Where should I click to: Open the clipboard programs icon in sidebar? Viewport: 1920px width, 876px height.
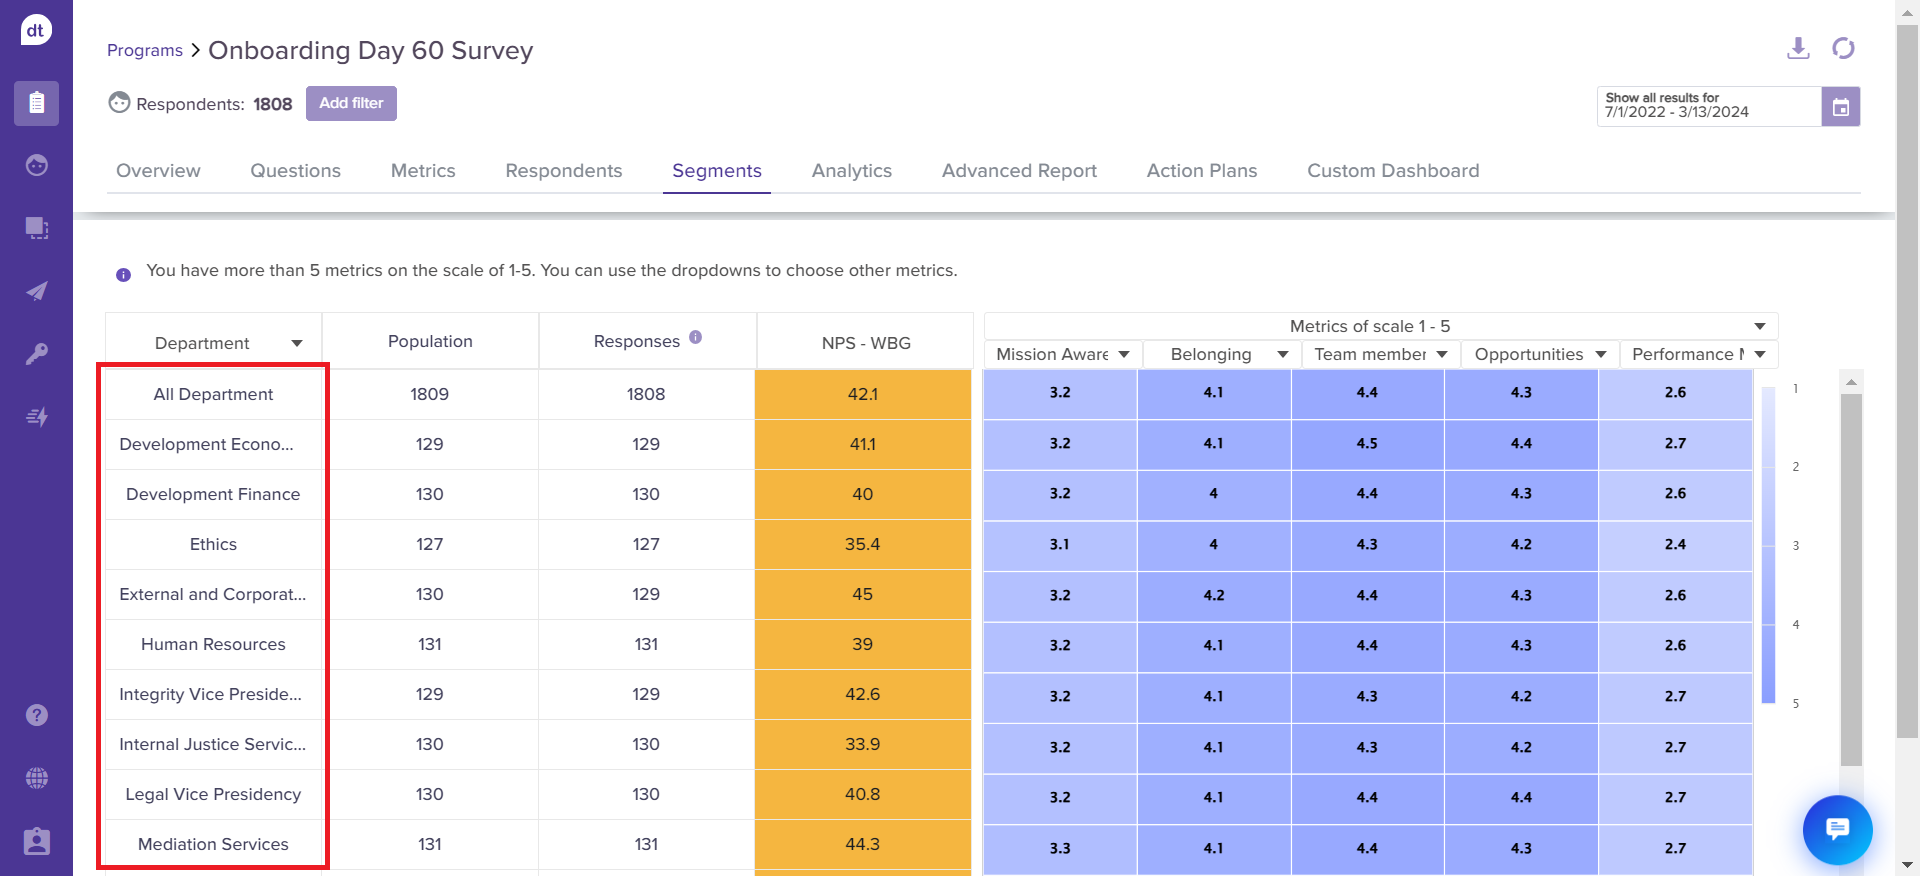pyautogui.click(x=37, y=103)
